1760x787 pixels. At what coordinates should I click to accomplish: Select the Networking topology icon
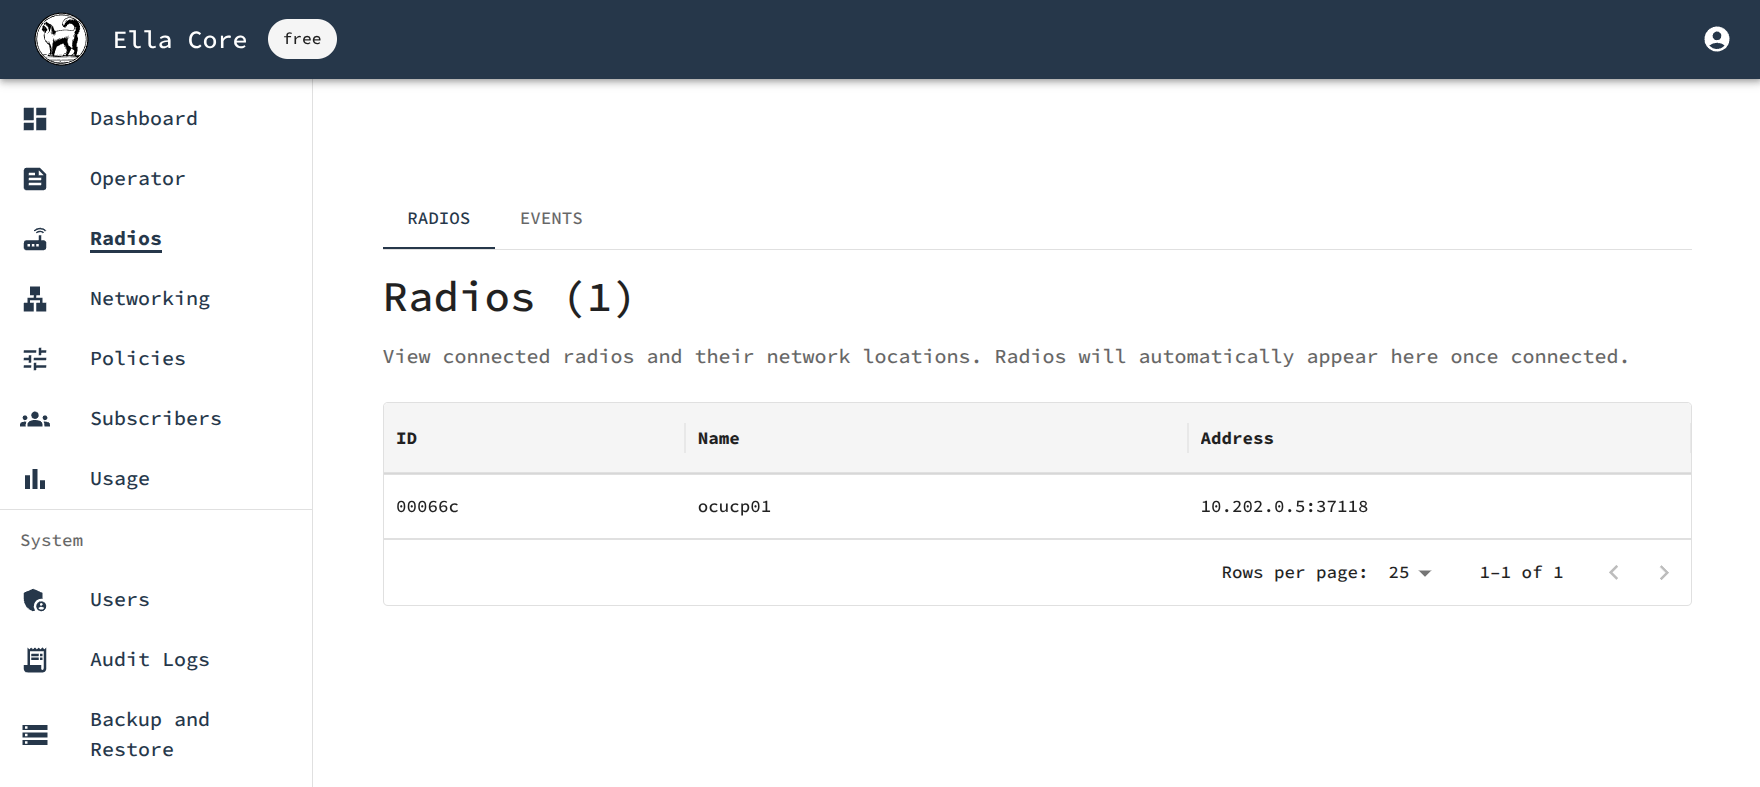35,299
